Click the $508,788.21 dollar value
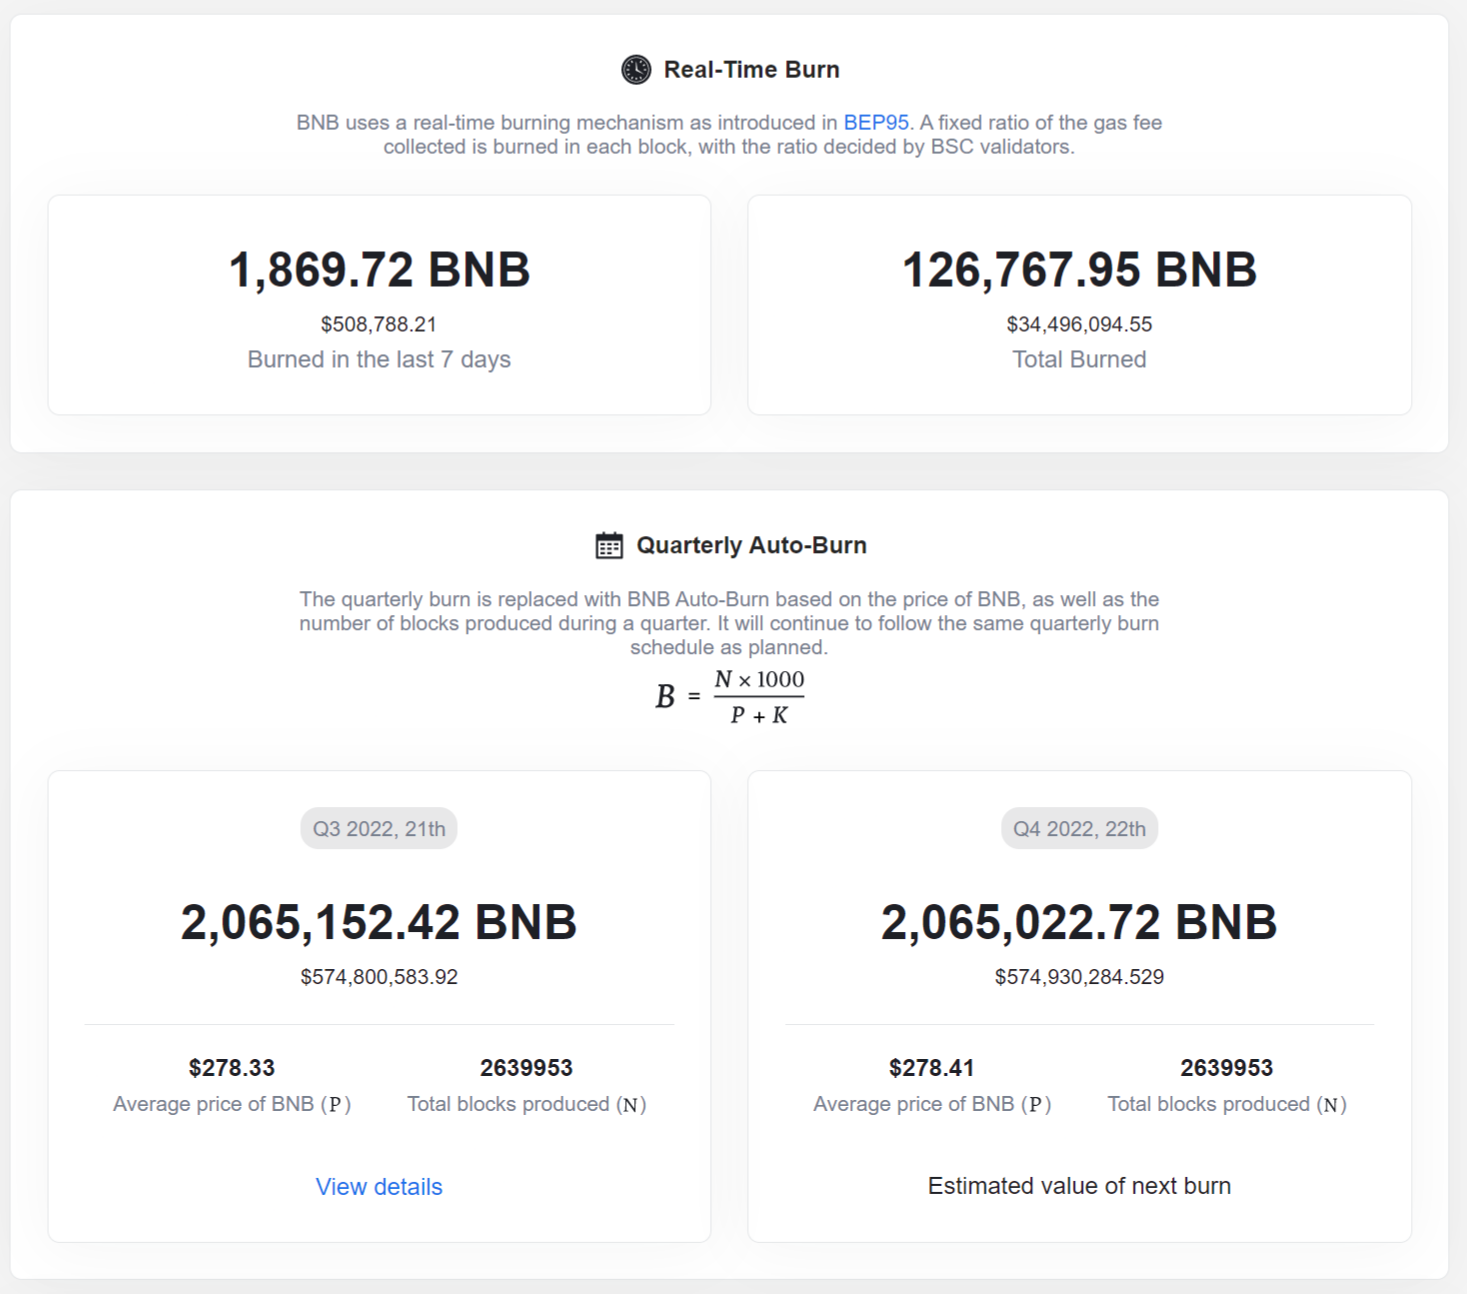This screenshot has height=1294, width=1467. tap(379, 324)
